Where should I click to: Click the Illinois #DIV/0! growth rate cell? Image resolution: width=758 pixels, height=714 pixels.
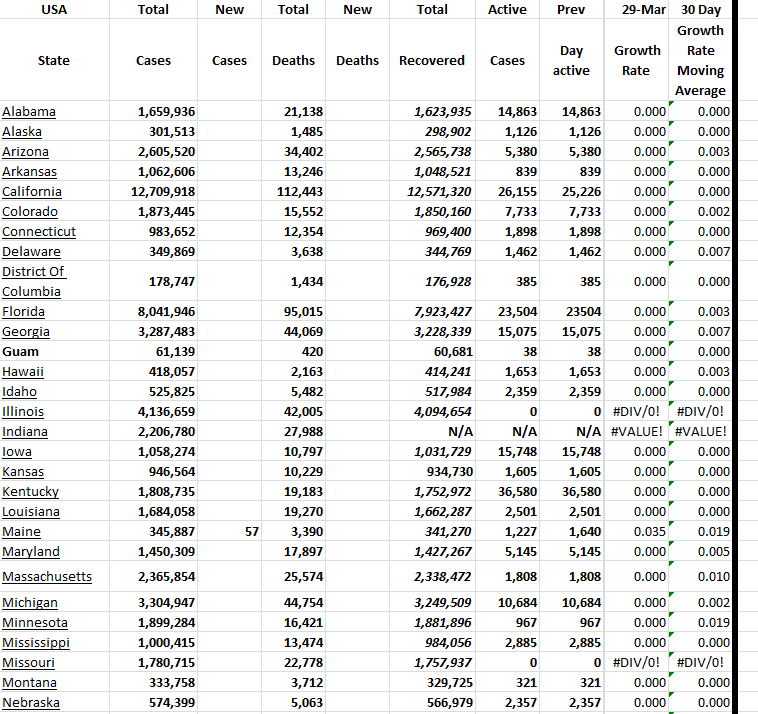tap(636, 412)
